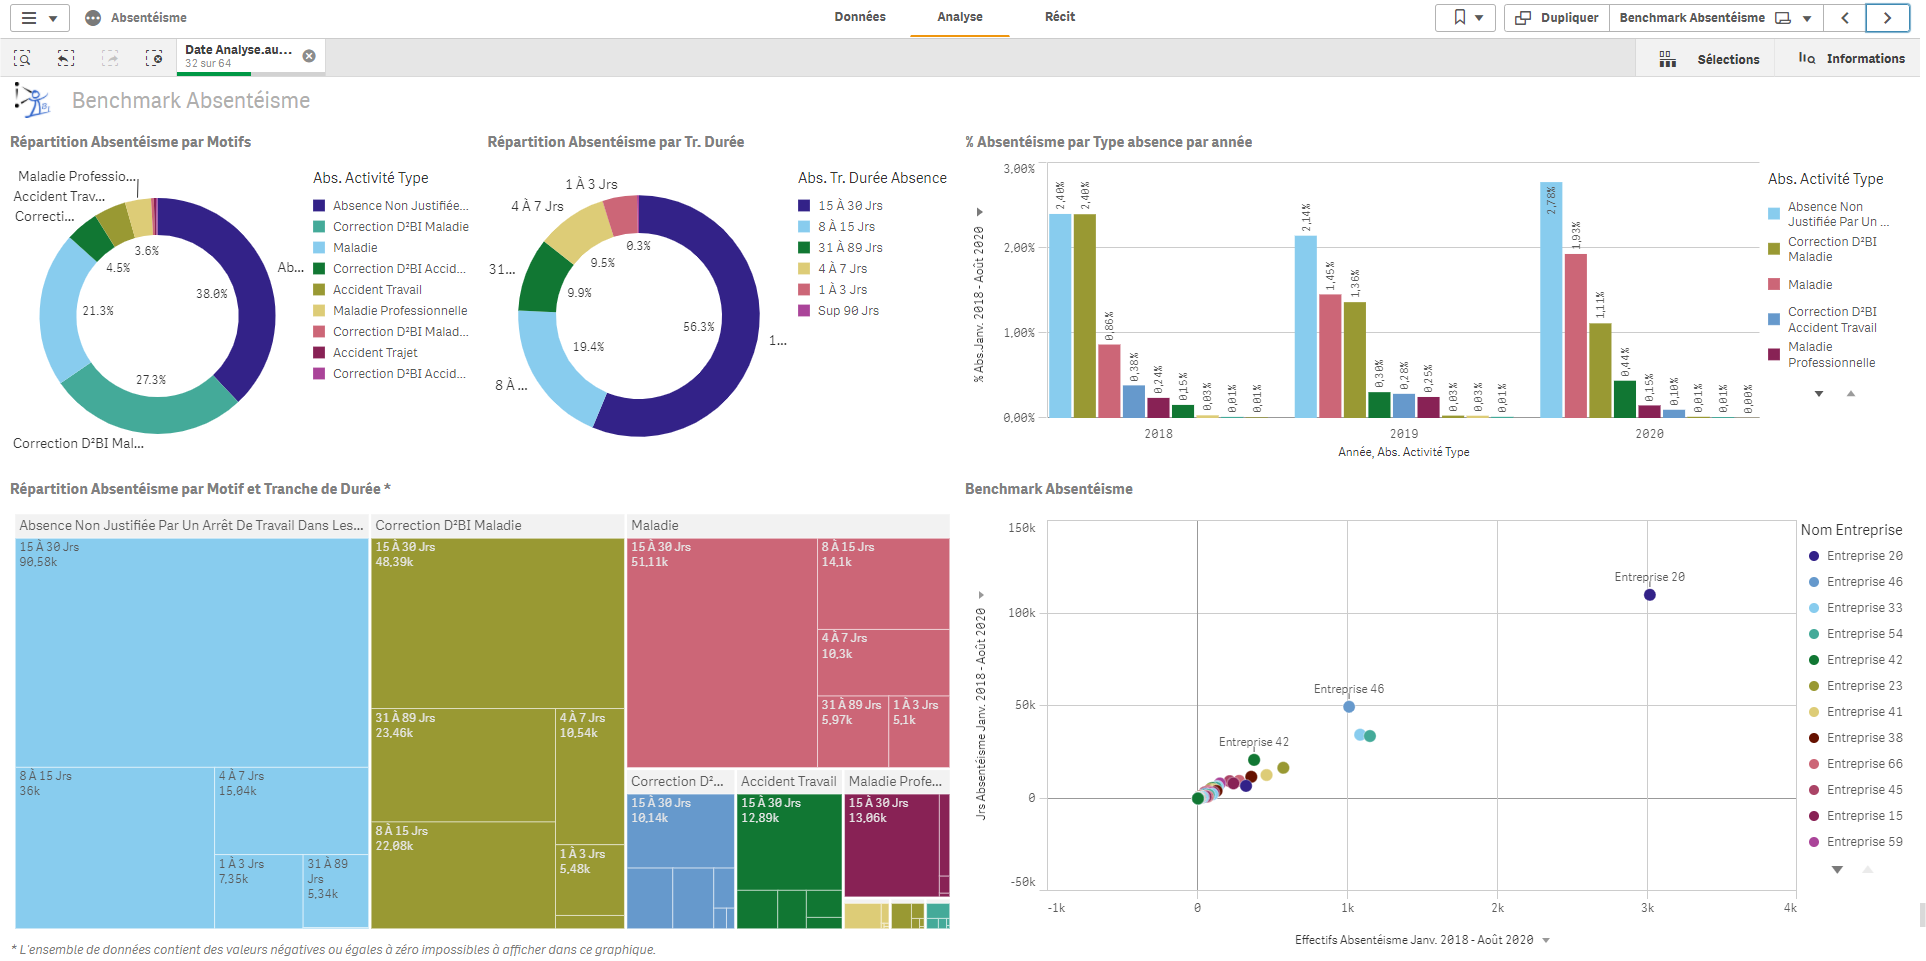This screenshot has height=961, width=1926.
Task: Clear all selections
Action: (154, 59)
